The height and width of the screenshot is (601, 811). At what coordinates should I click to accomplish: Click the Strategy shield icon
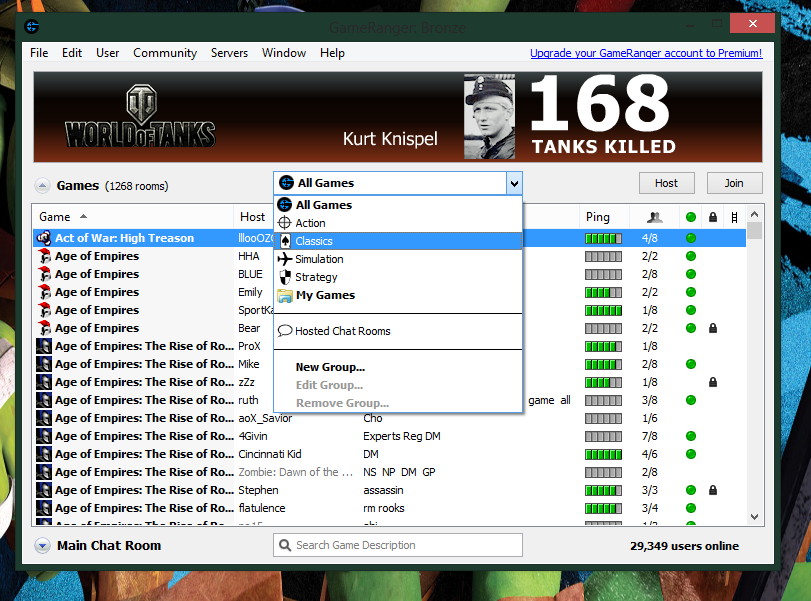[x=285, y=277]
